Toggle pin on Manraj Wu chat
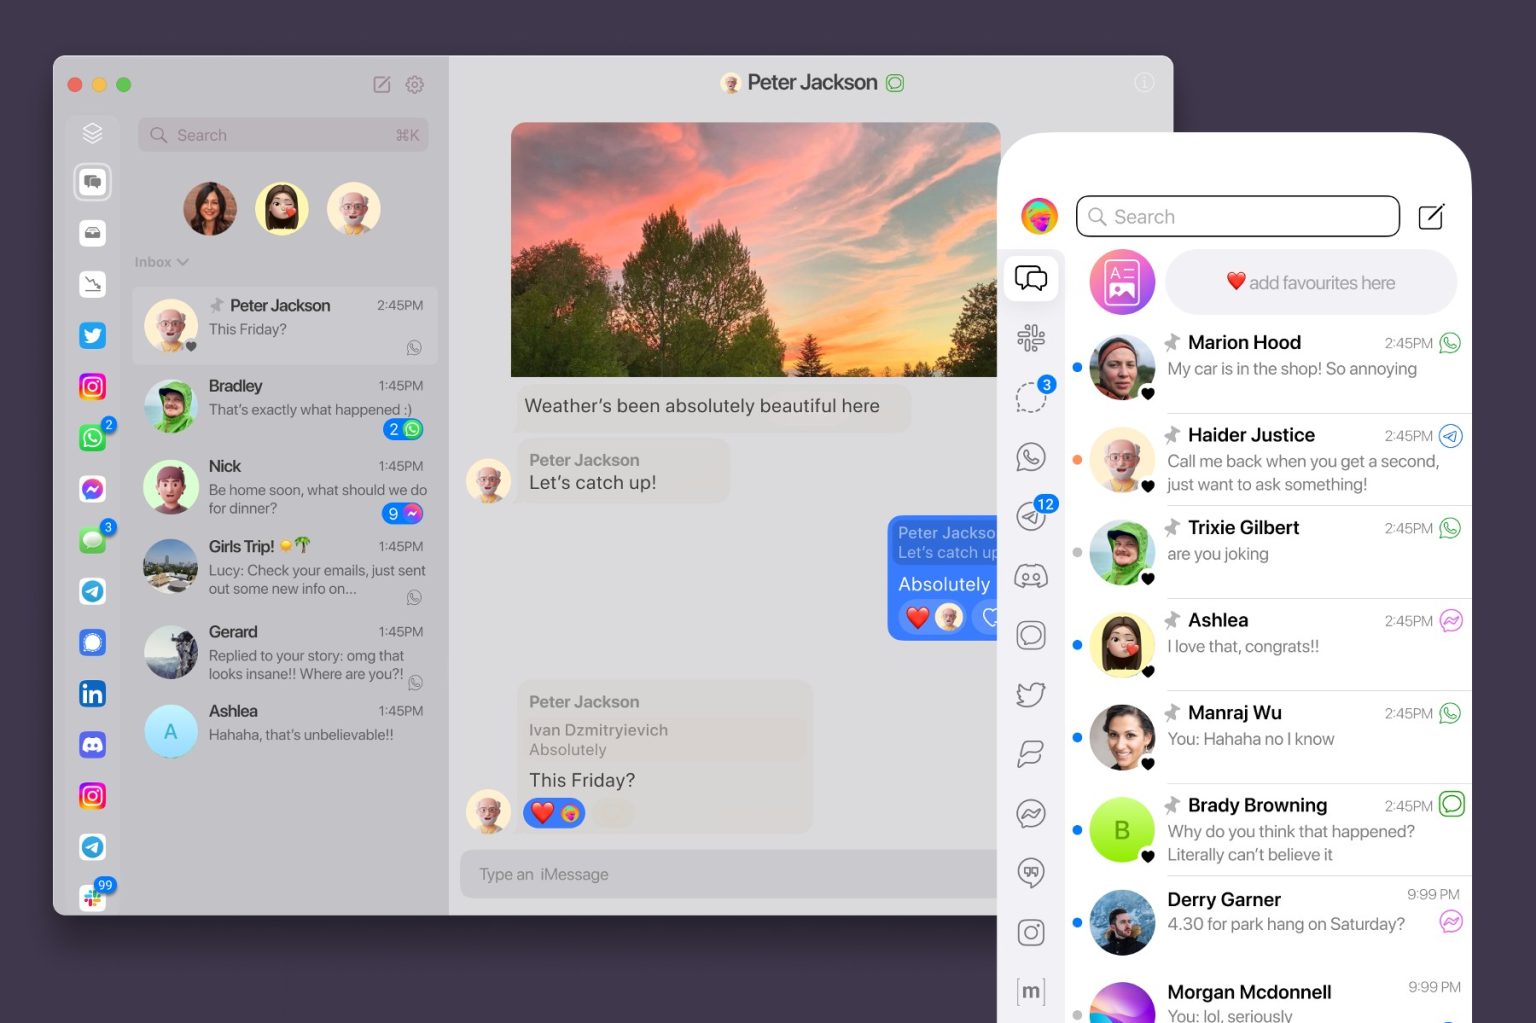 pyautogui.click(x=1172, y=712)
